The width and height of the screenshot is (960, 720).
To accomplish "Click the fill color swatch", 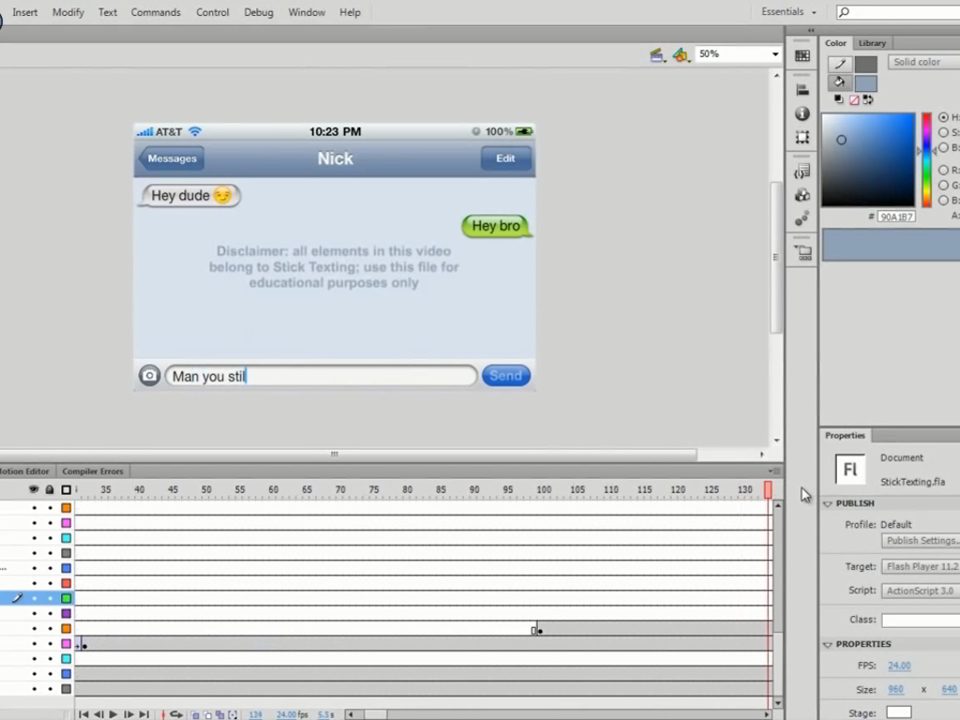I will click(x=866, y=83).
